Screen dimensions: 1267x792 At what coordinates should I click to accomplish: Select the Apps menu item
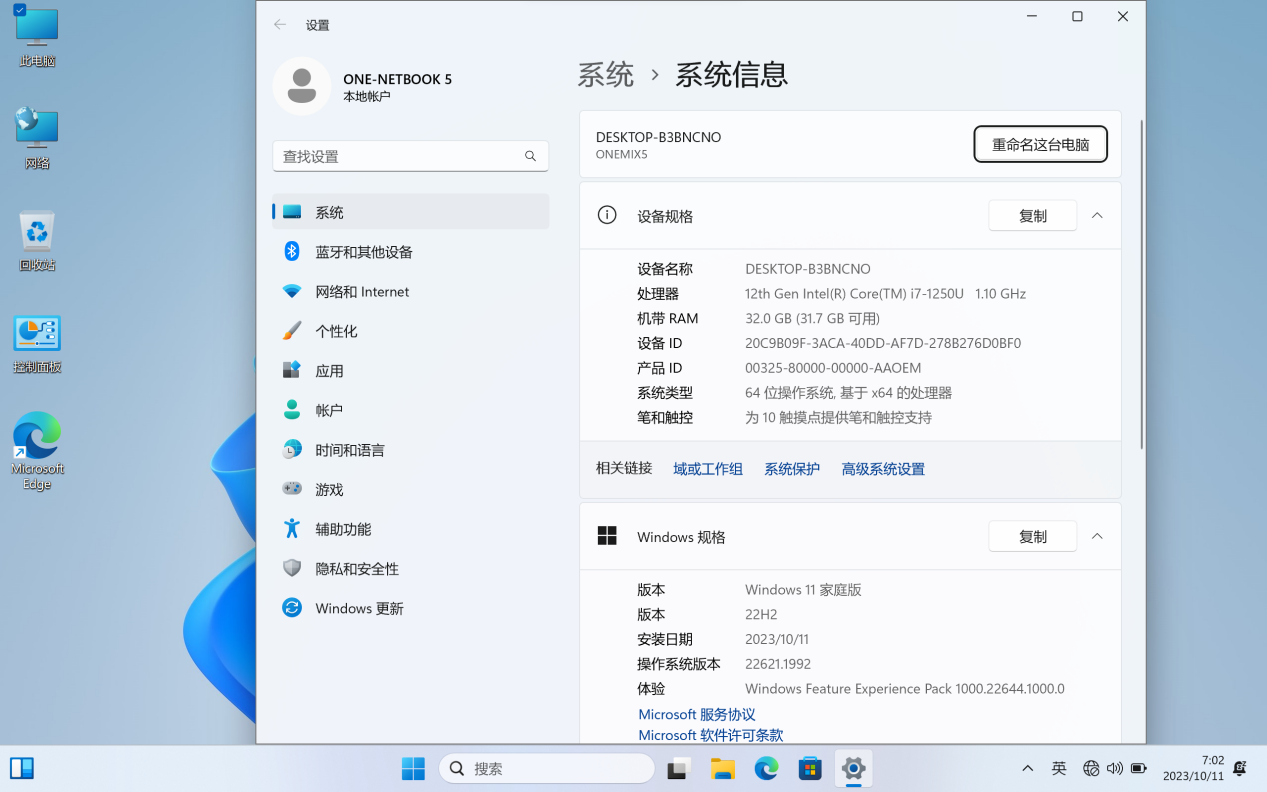(x=329, y=371)
